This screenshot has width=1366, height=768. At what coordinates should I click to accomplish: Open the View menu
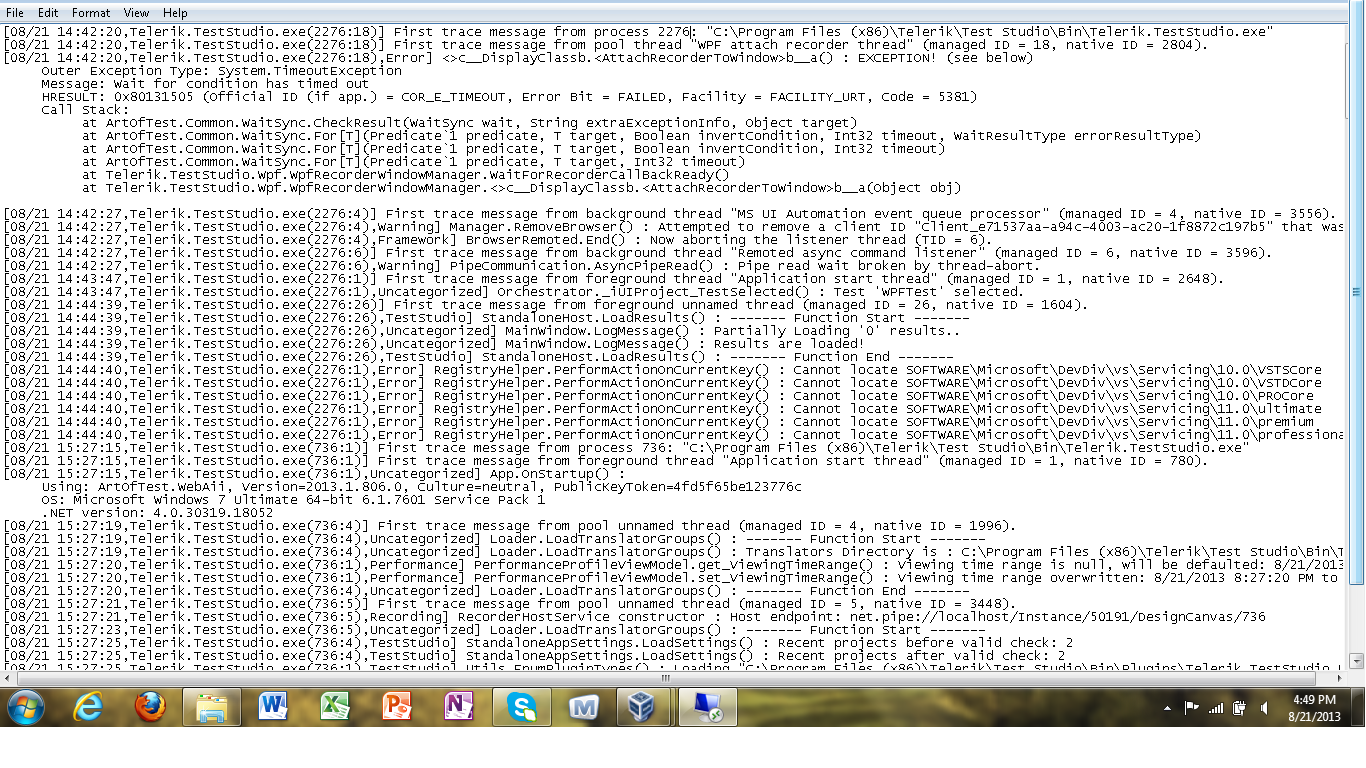(137, 13)
